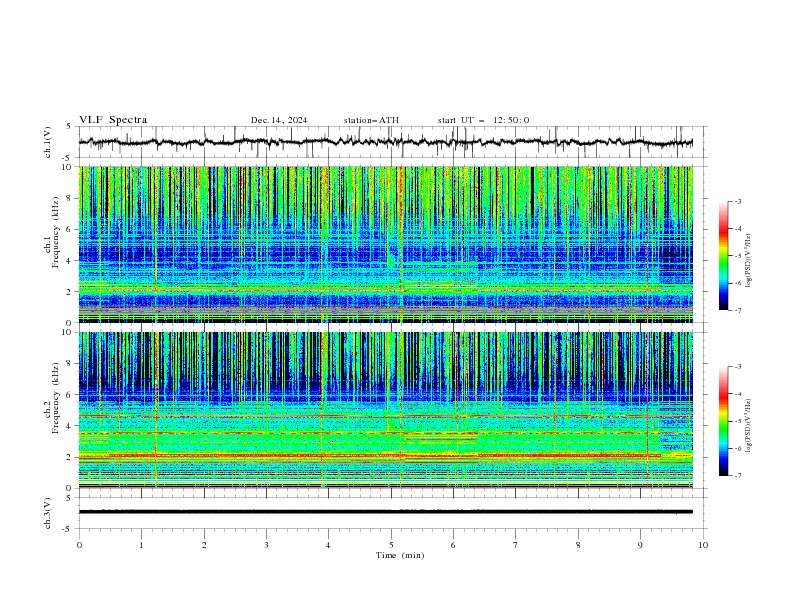
Task: Click the "log(PSD)(V²/Hz)" label beside ch.2 colorbar
Action: click(x=749, y=426)
